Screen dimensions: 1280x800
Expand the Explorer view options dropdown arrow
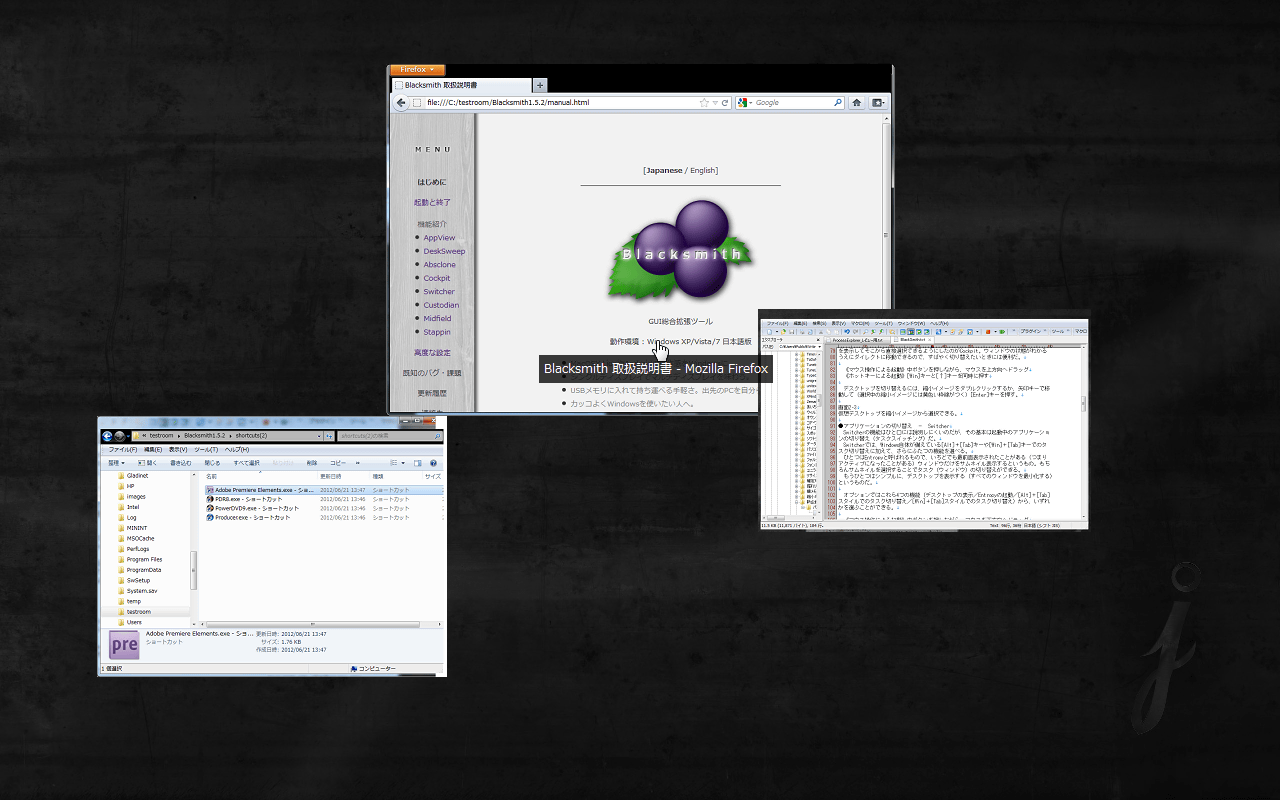pyautogui.click(x=405, y=463)
